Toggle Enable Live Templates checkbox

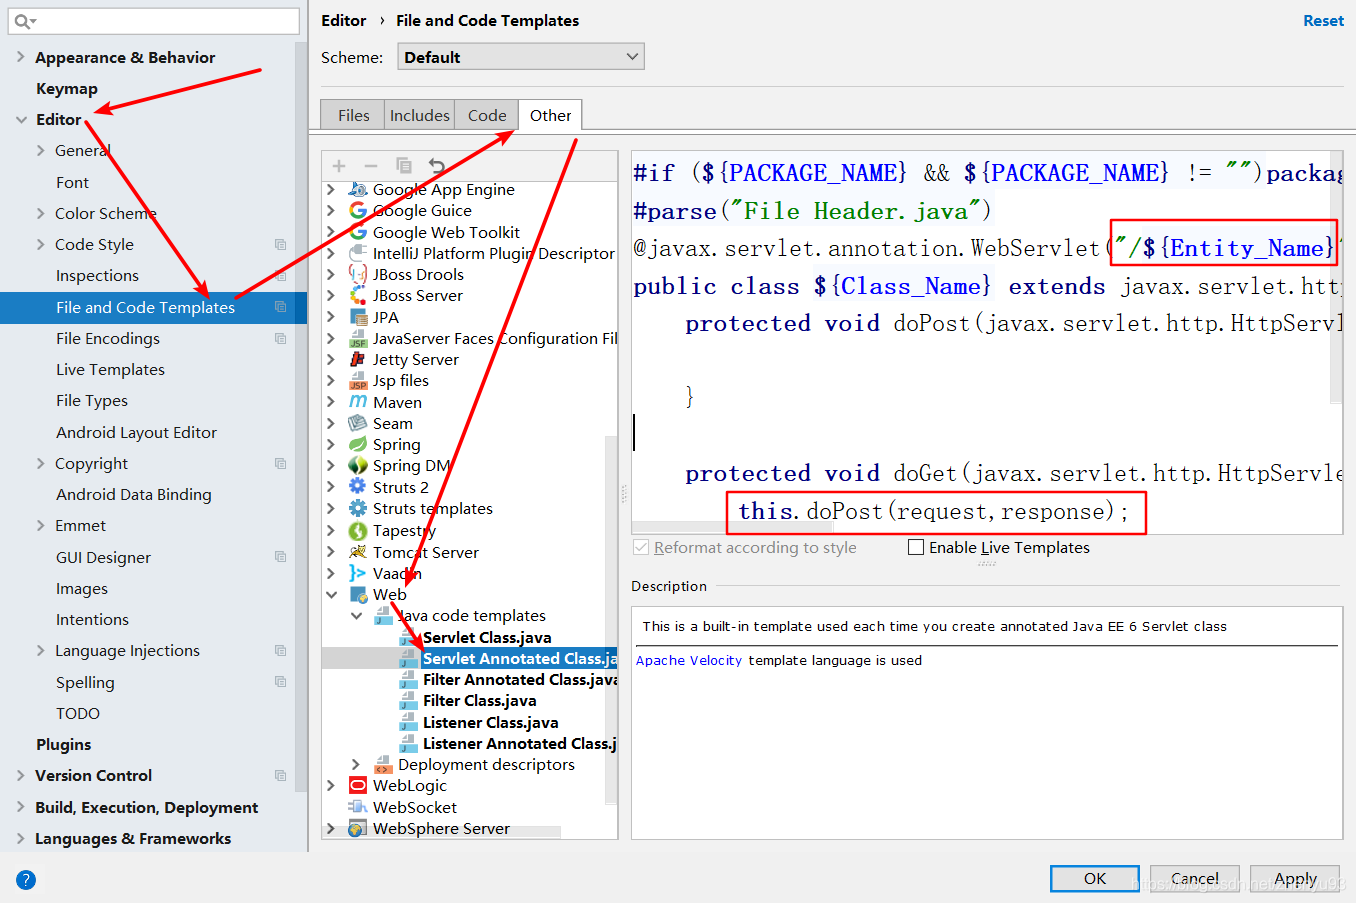(916, 547)
